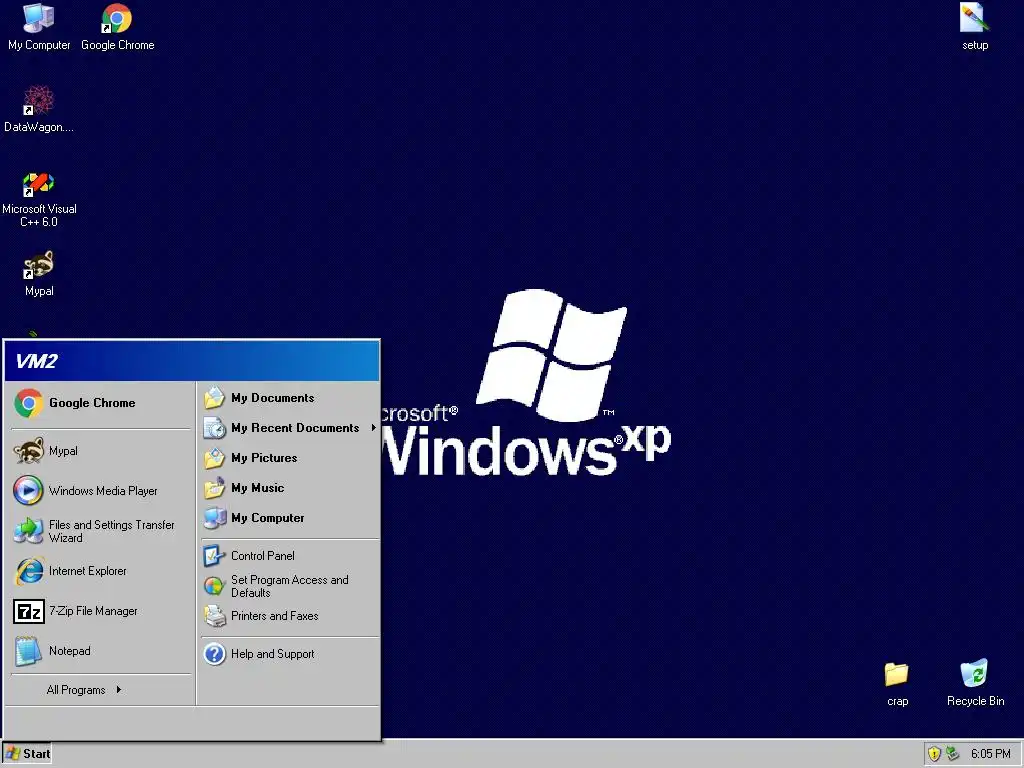Screen dimensions: 1024x768
Task: Click the 7-Zip File Manager icon
Action: pos(29,611)
